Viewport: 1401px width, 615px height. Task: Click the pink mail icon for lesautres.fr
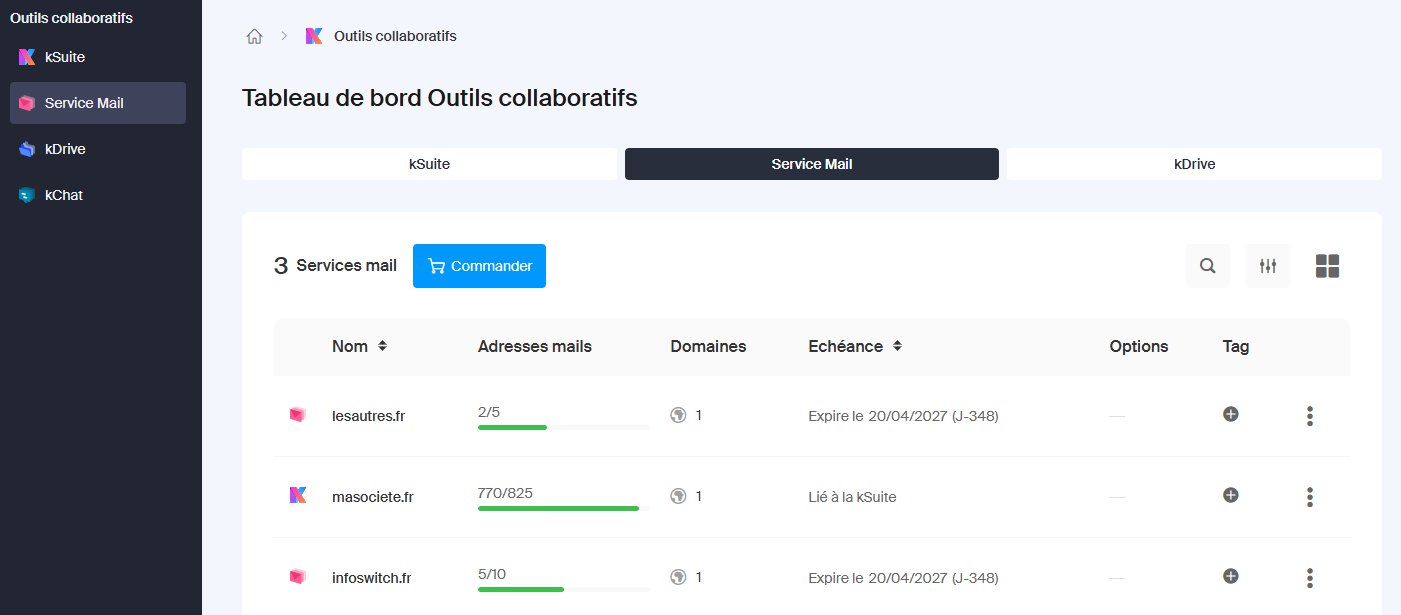pyautogui.click(x=297, y=415)
